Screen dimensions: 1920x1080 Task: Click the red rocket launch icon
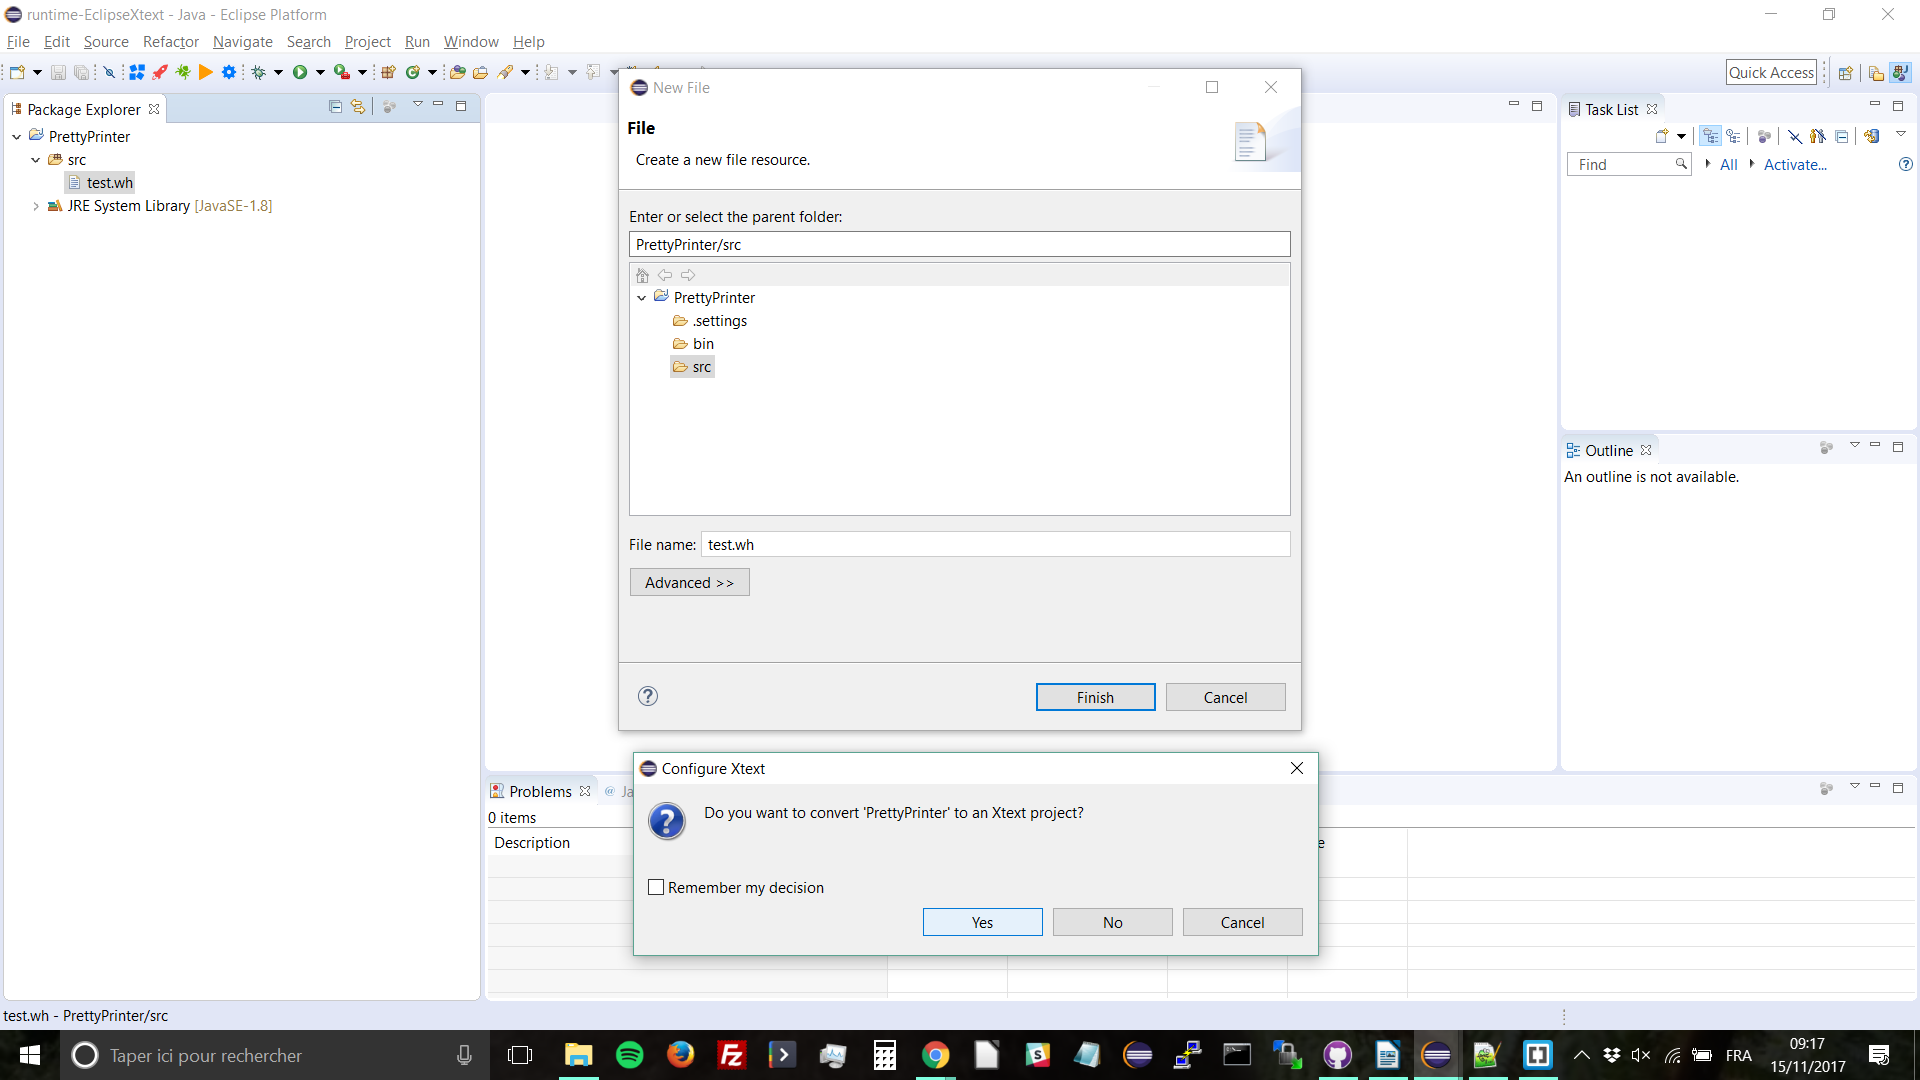click(160, 72)
